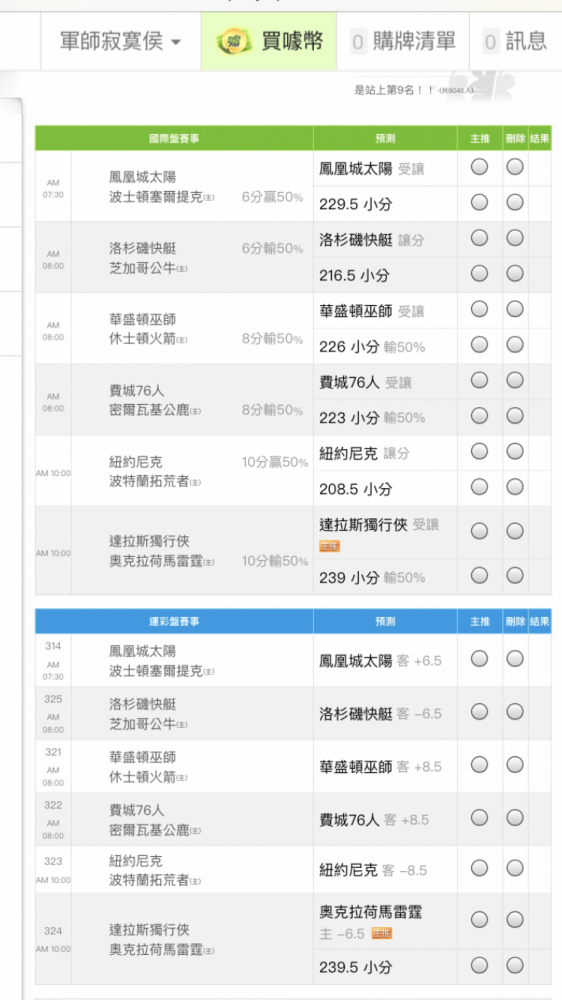Viewport: 562px width, 1000px height.
Task: Select 刪除 radio for 239.5 小分
Action: pos(515,965)
